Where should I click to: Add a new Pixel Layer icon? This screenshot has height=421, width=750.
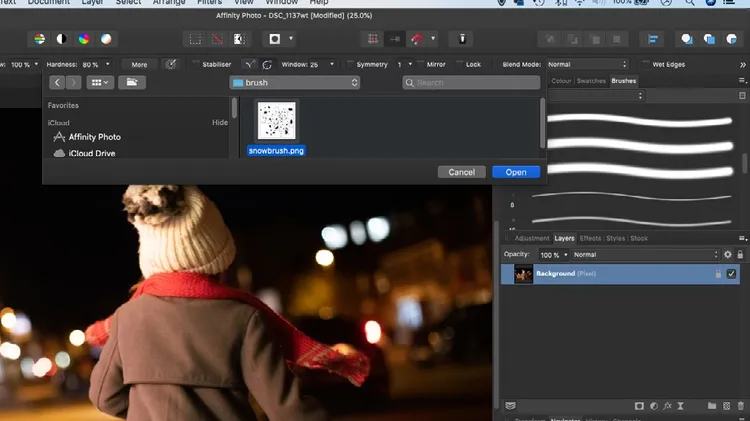pyautogui.click(x=727, y=406)
